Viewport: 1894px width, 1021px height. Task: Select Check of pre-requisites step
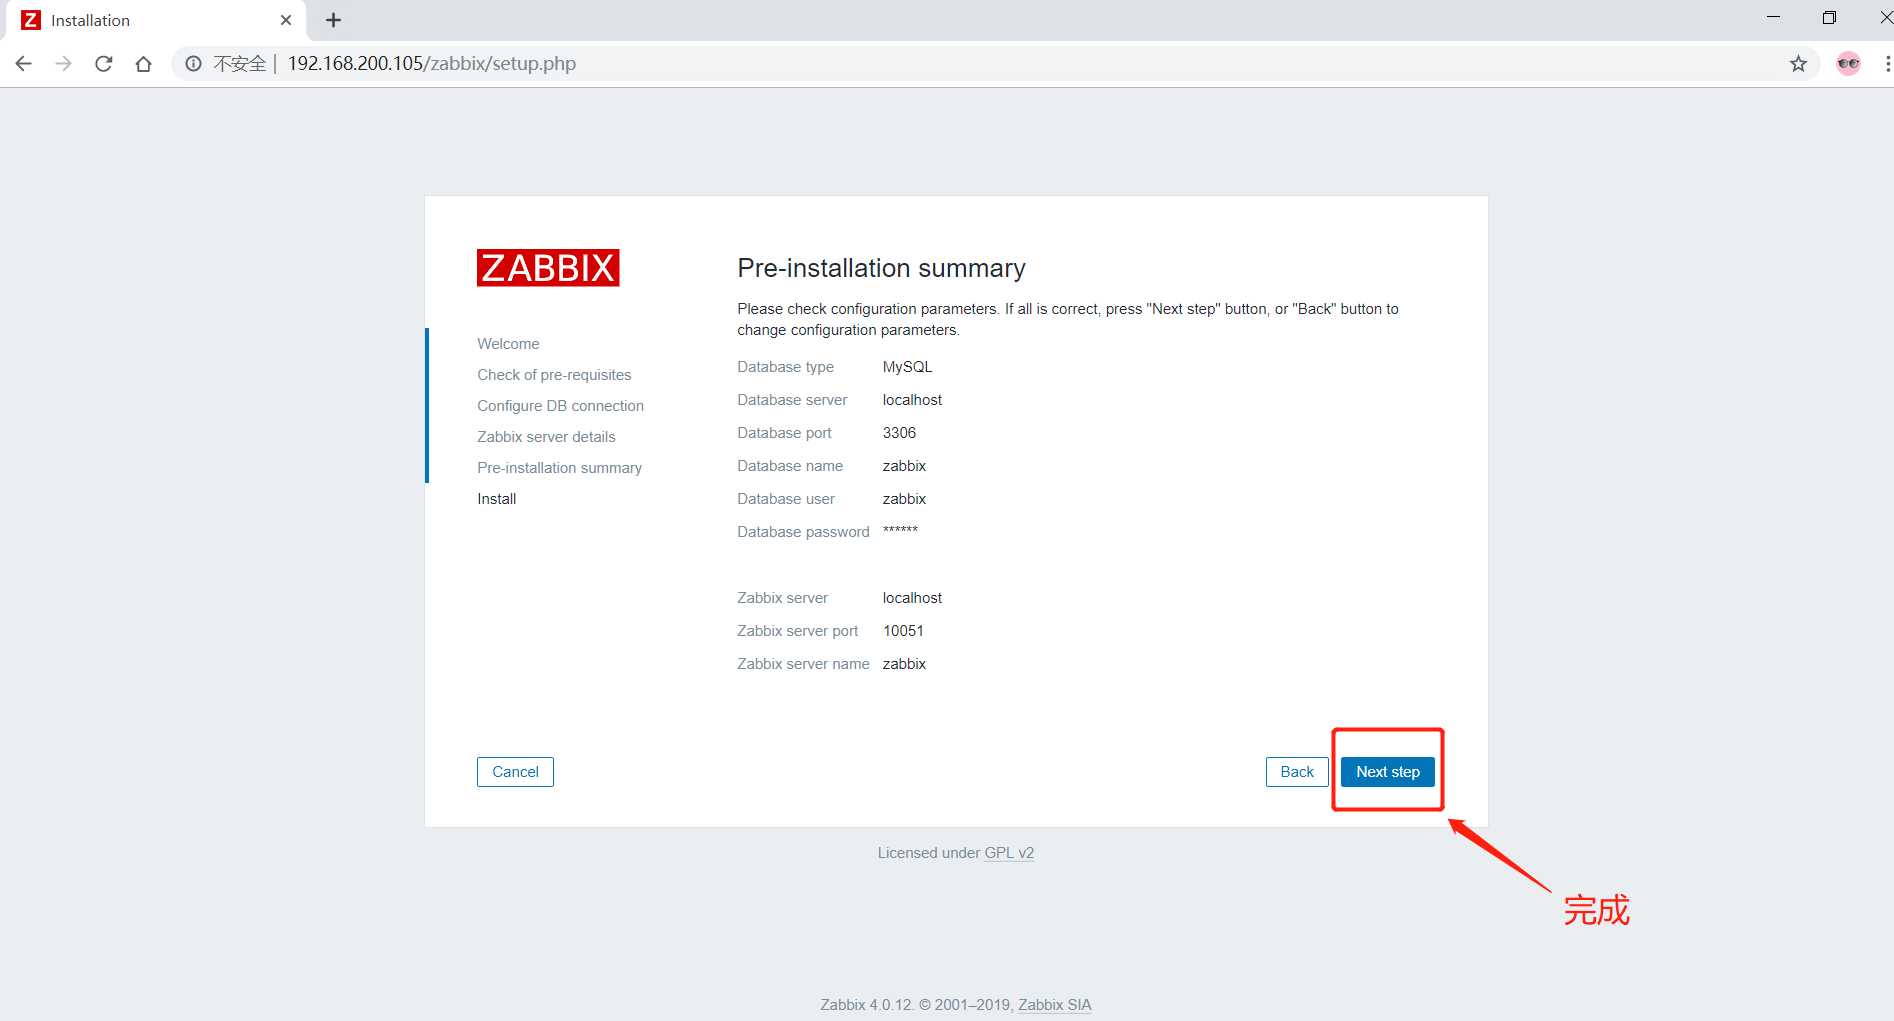[x=554, y=375]
